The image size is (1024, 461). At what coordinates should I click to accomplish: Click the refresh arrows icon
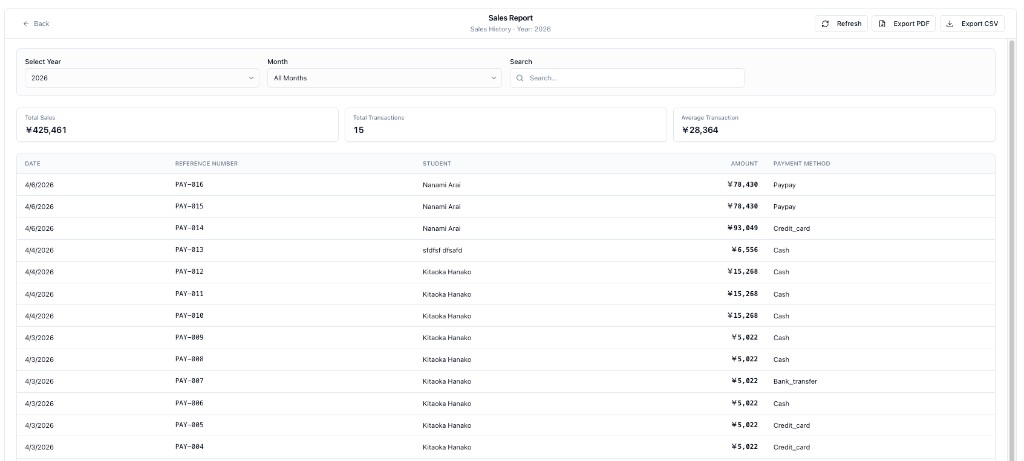tap(825, 24)
